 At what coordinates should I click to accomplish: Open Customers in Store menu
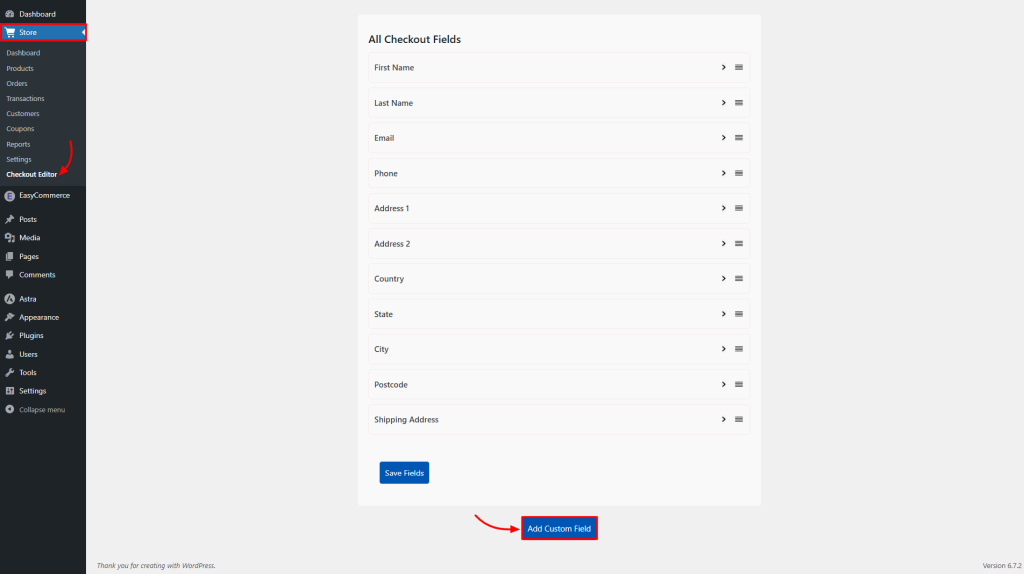point(23,114)
